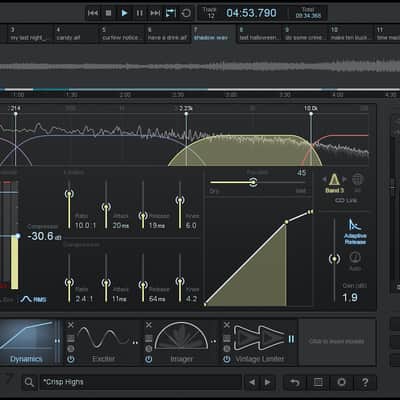Click the preset name field '*Crisp Highs'
400x400 pixels.
pos(140,382)
